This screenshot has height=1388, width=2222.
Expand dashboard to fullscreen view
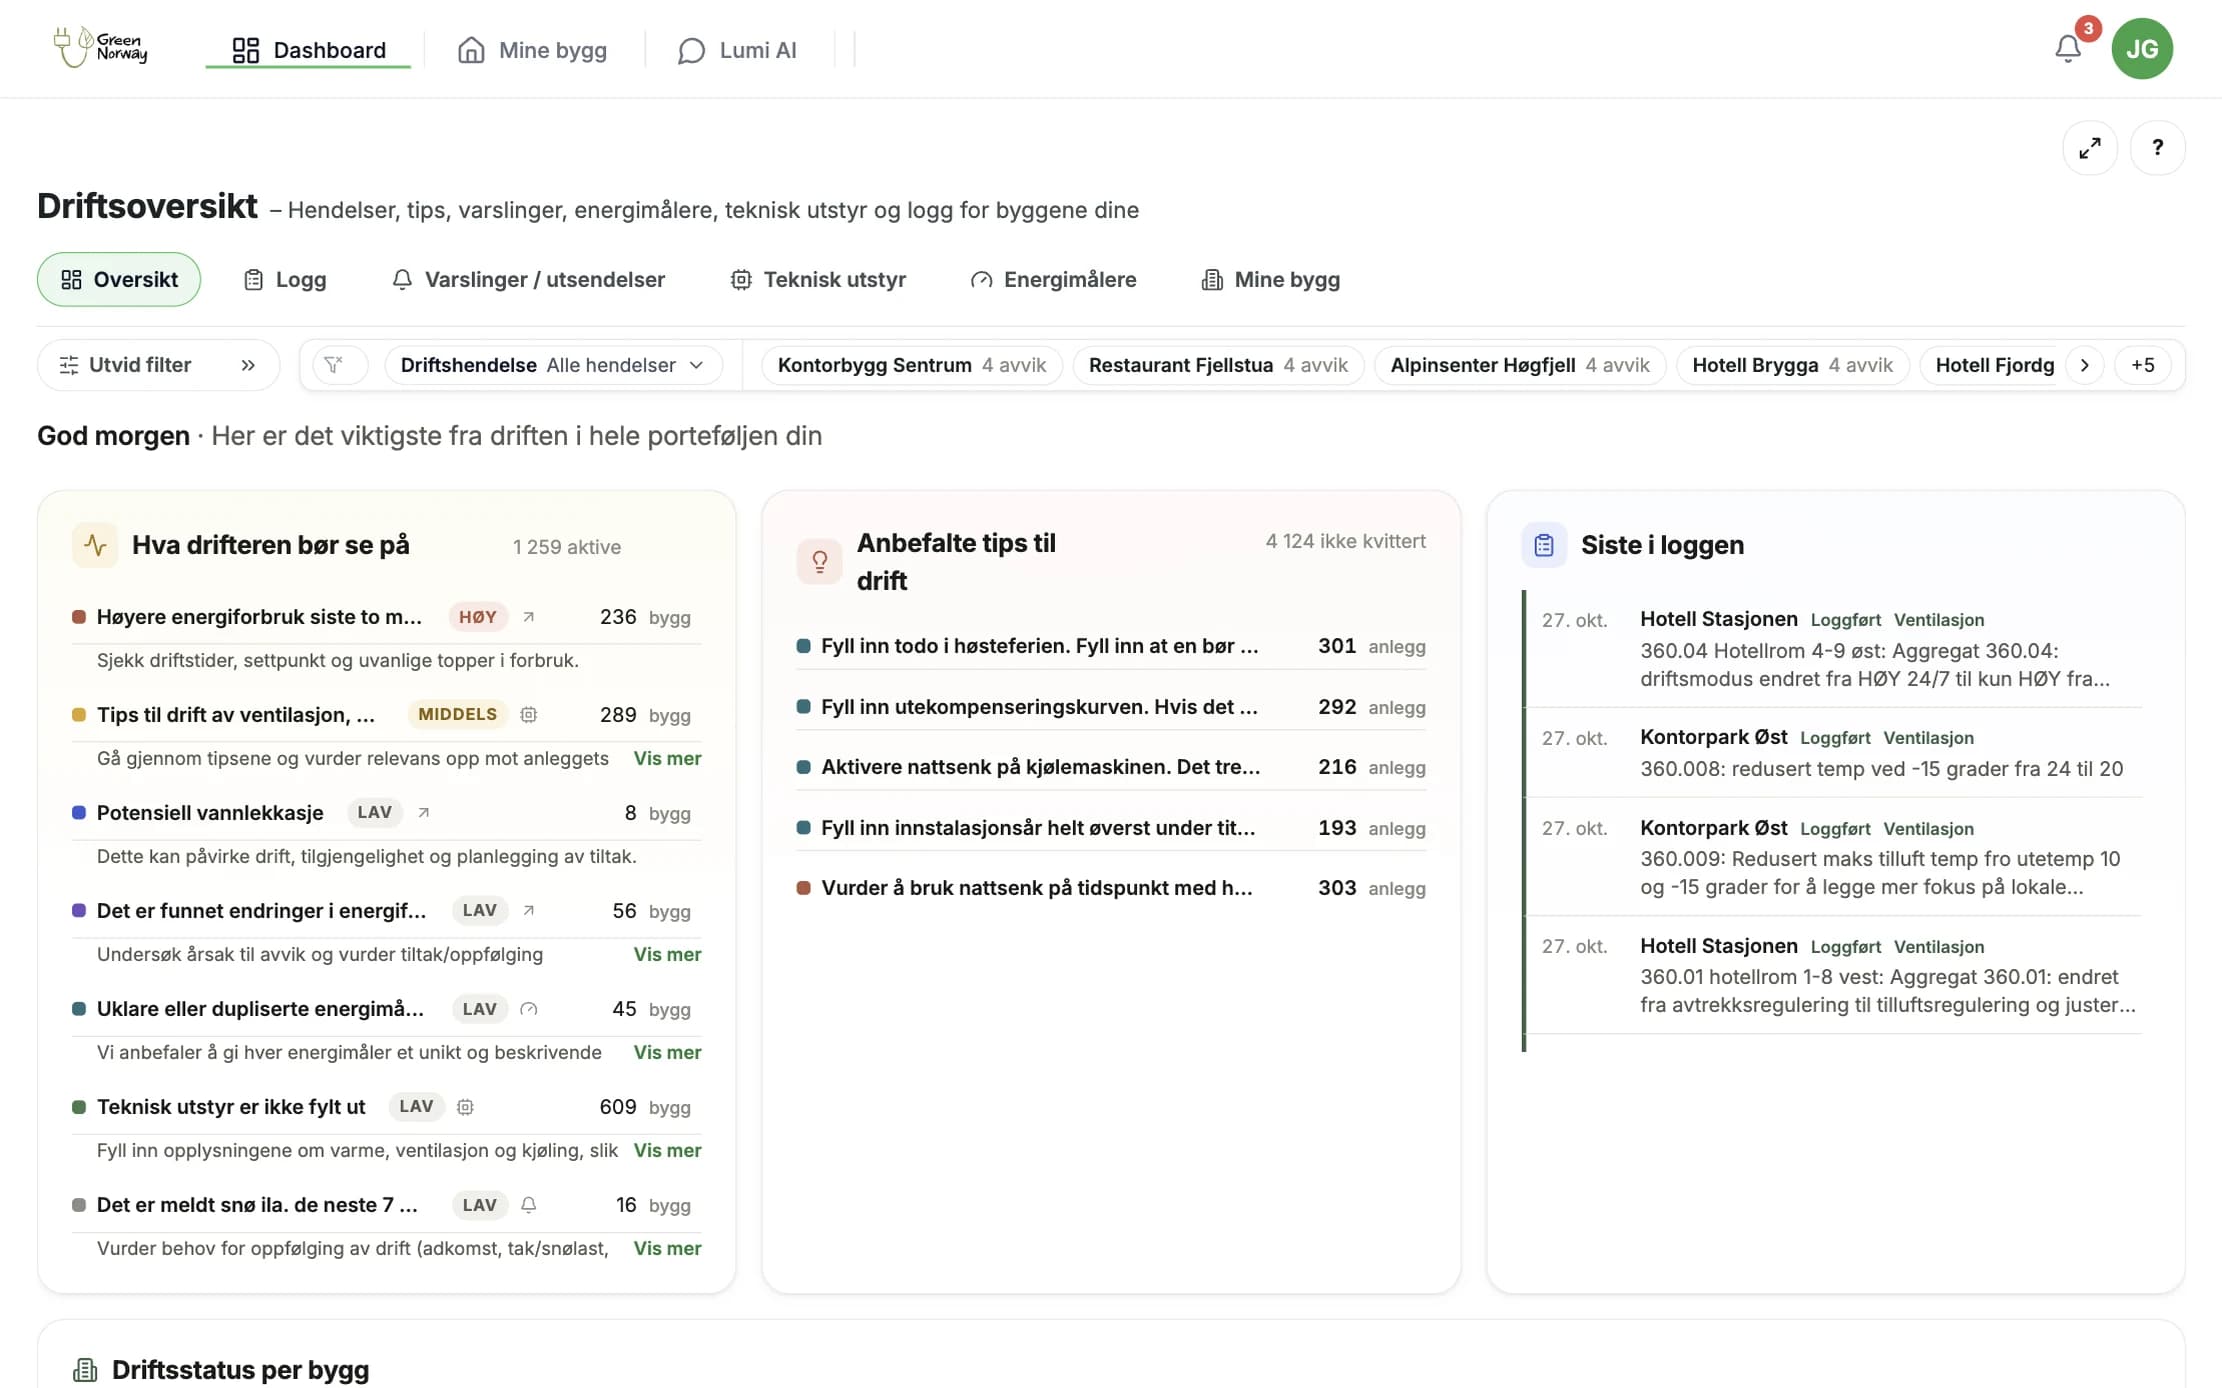2090,148
